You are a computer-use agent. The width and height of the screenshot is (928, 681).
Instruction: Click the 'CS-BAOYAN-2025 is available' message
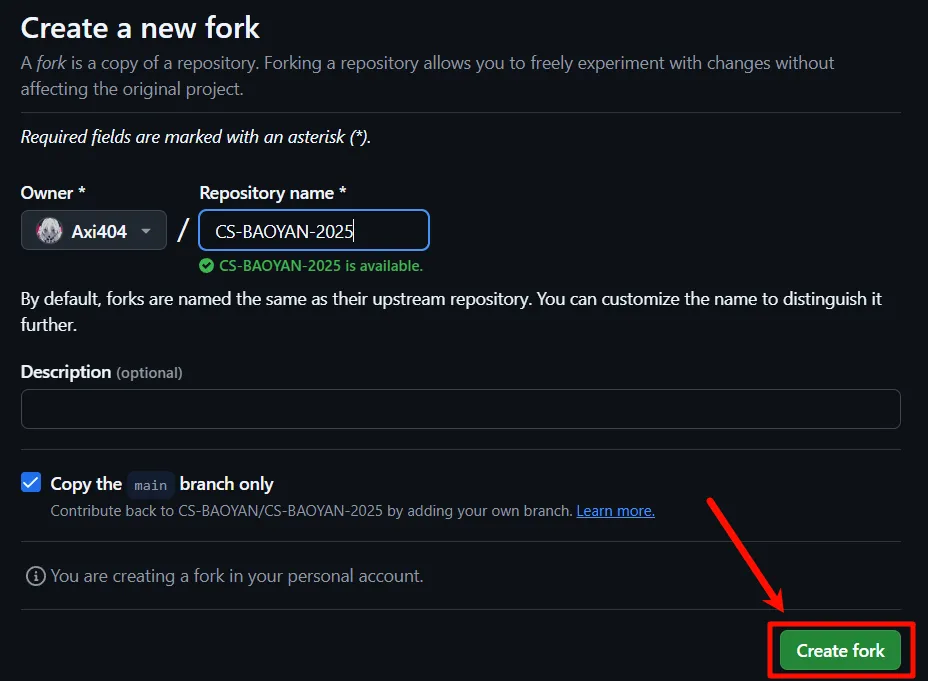pos(320,266)
